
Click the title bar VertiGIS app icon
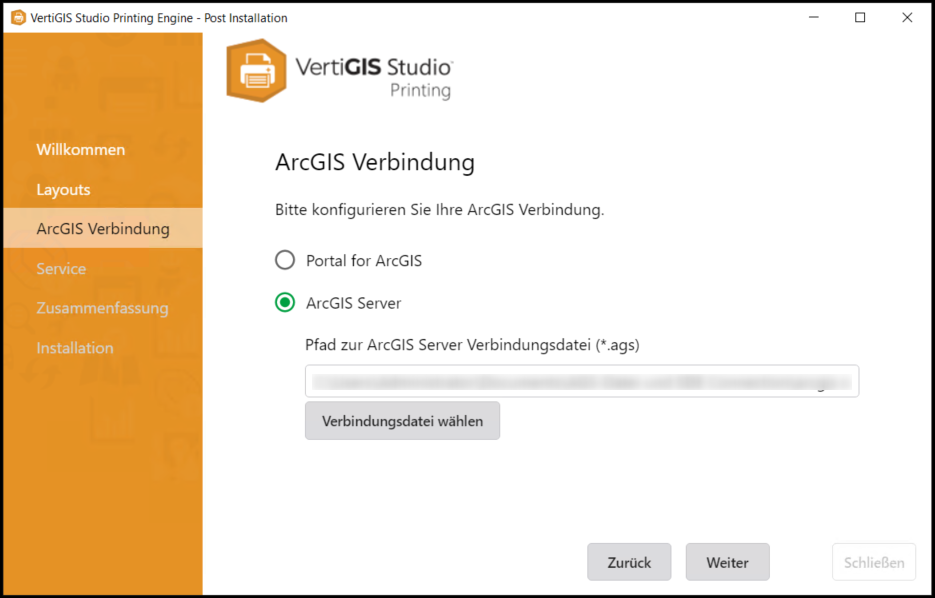(16, 17)
